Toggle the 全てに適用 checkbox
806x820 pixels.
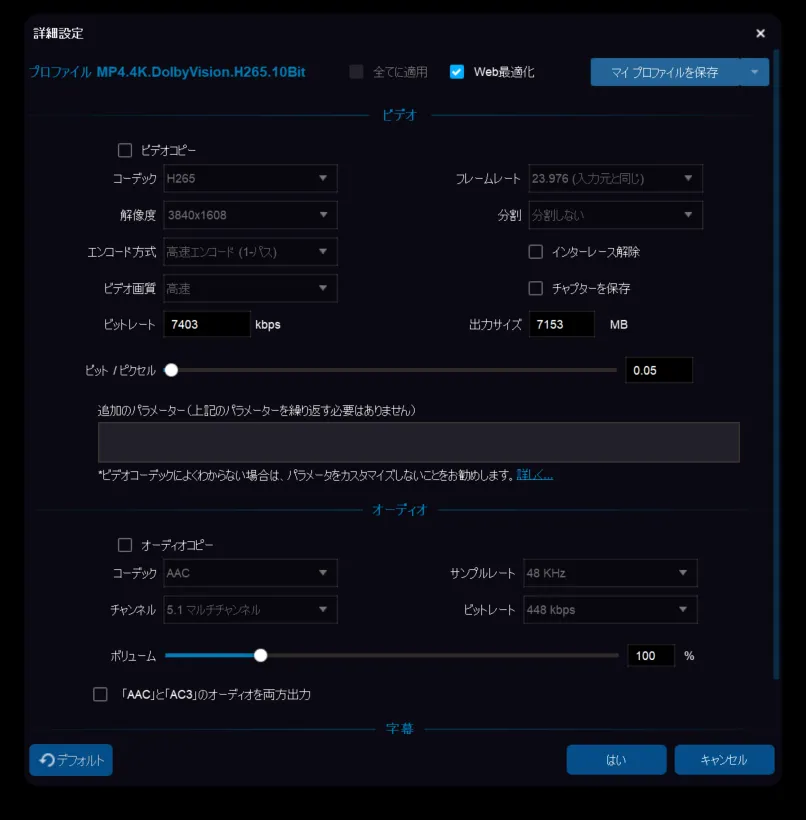point(356,72)
